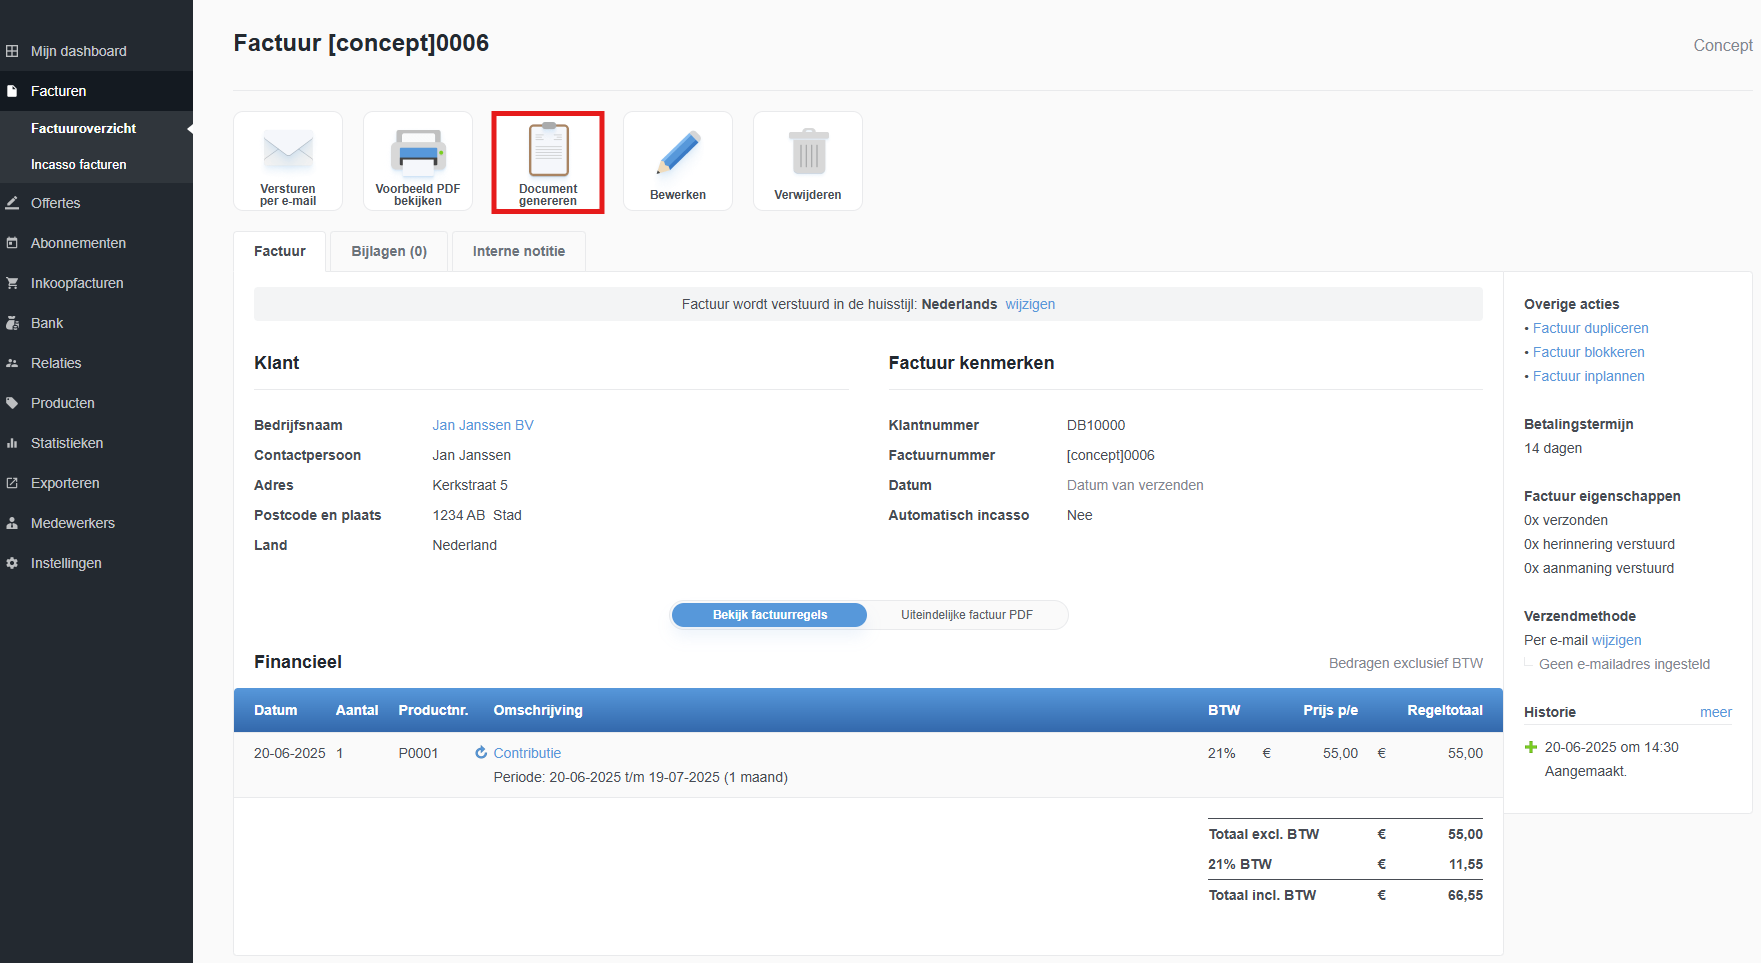The height and width of the screenshot is (963, 1761).
Task: Open the Bijlagen (0) tab
Action: 389,251
